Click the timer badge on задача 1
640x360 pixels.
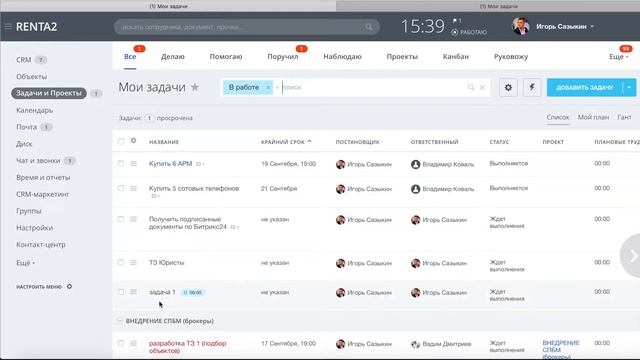tap(193, 292)
